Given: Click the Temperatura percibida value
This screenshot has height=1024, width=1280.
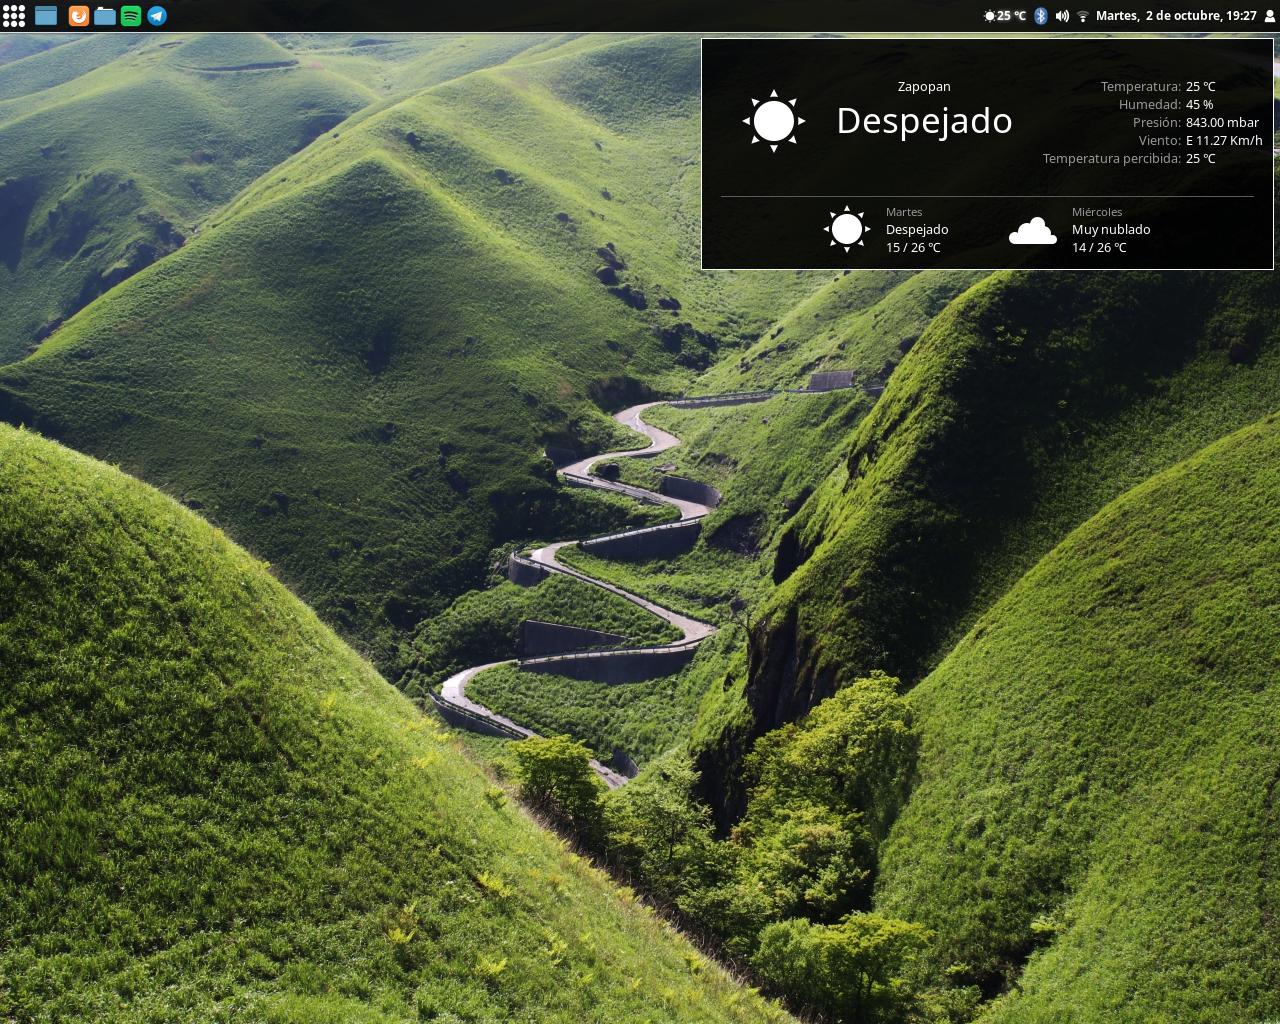Looking at the screenshot, I should tap(1200, 158).
